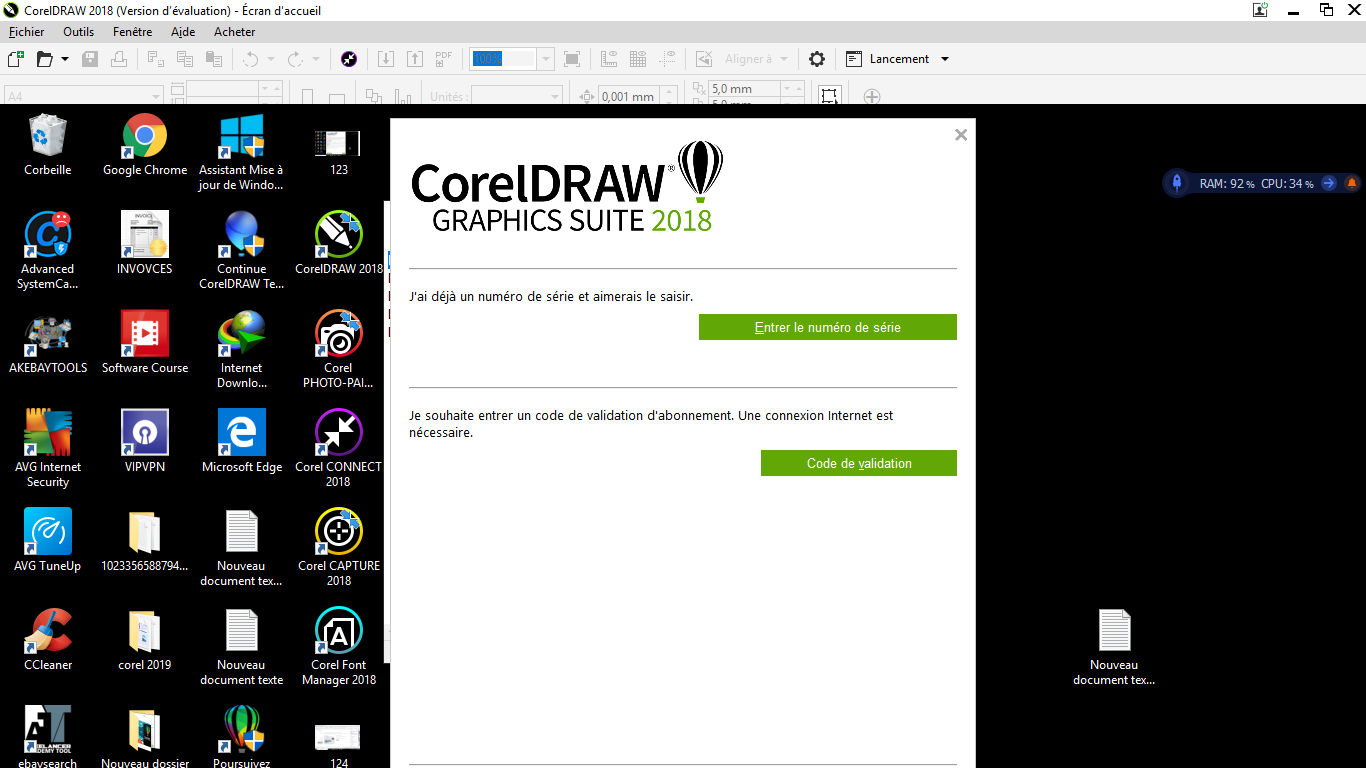Viewport: 1366px width, 768px height.
Task: Expand the Open file dropdown arrow
Action: coord(65,59)
